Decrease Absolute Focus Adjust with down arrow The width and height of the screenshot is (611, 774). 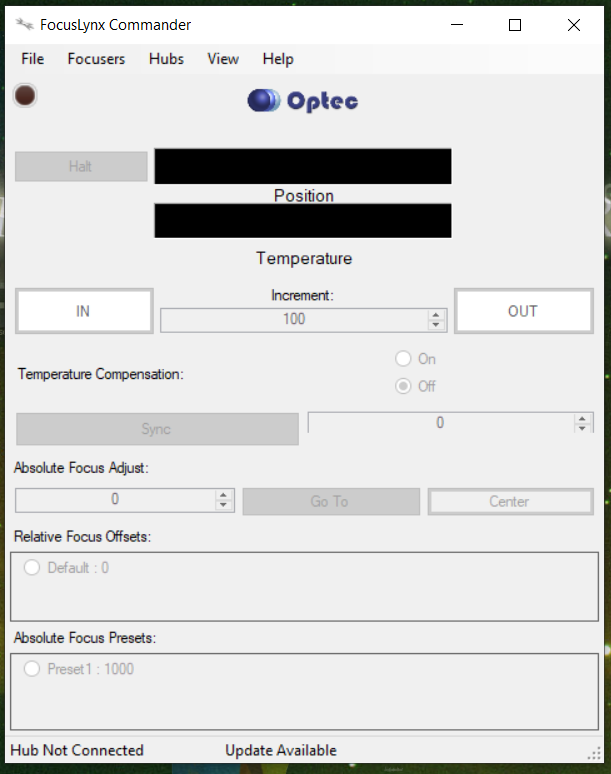pos(223,505)
